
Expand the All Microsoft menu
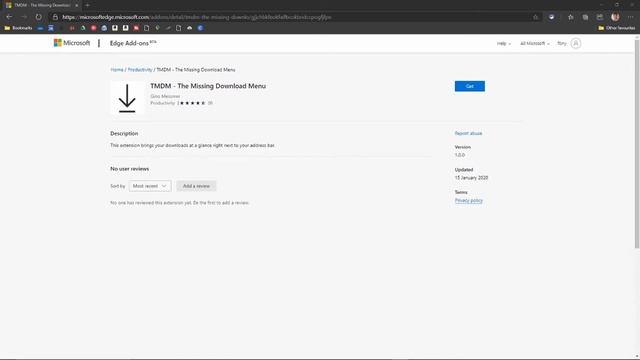click(x=535, y=43)
